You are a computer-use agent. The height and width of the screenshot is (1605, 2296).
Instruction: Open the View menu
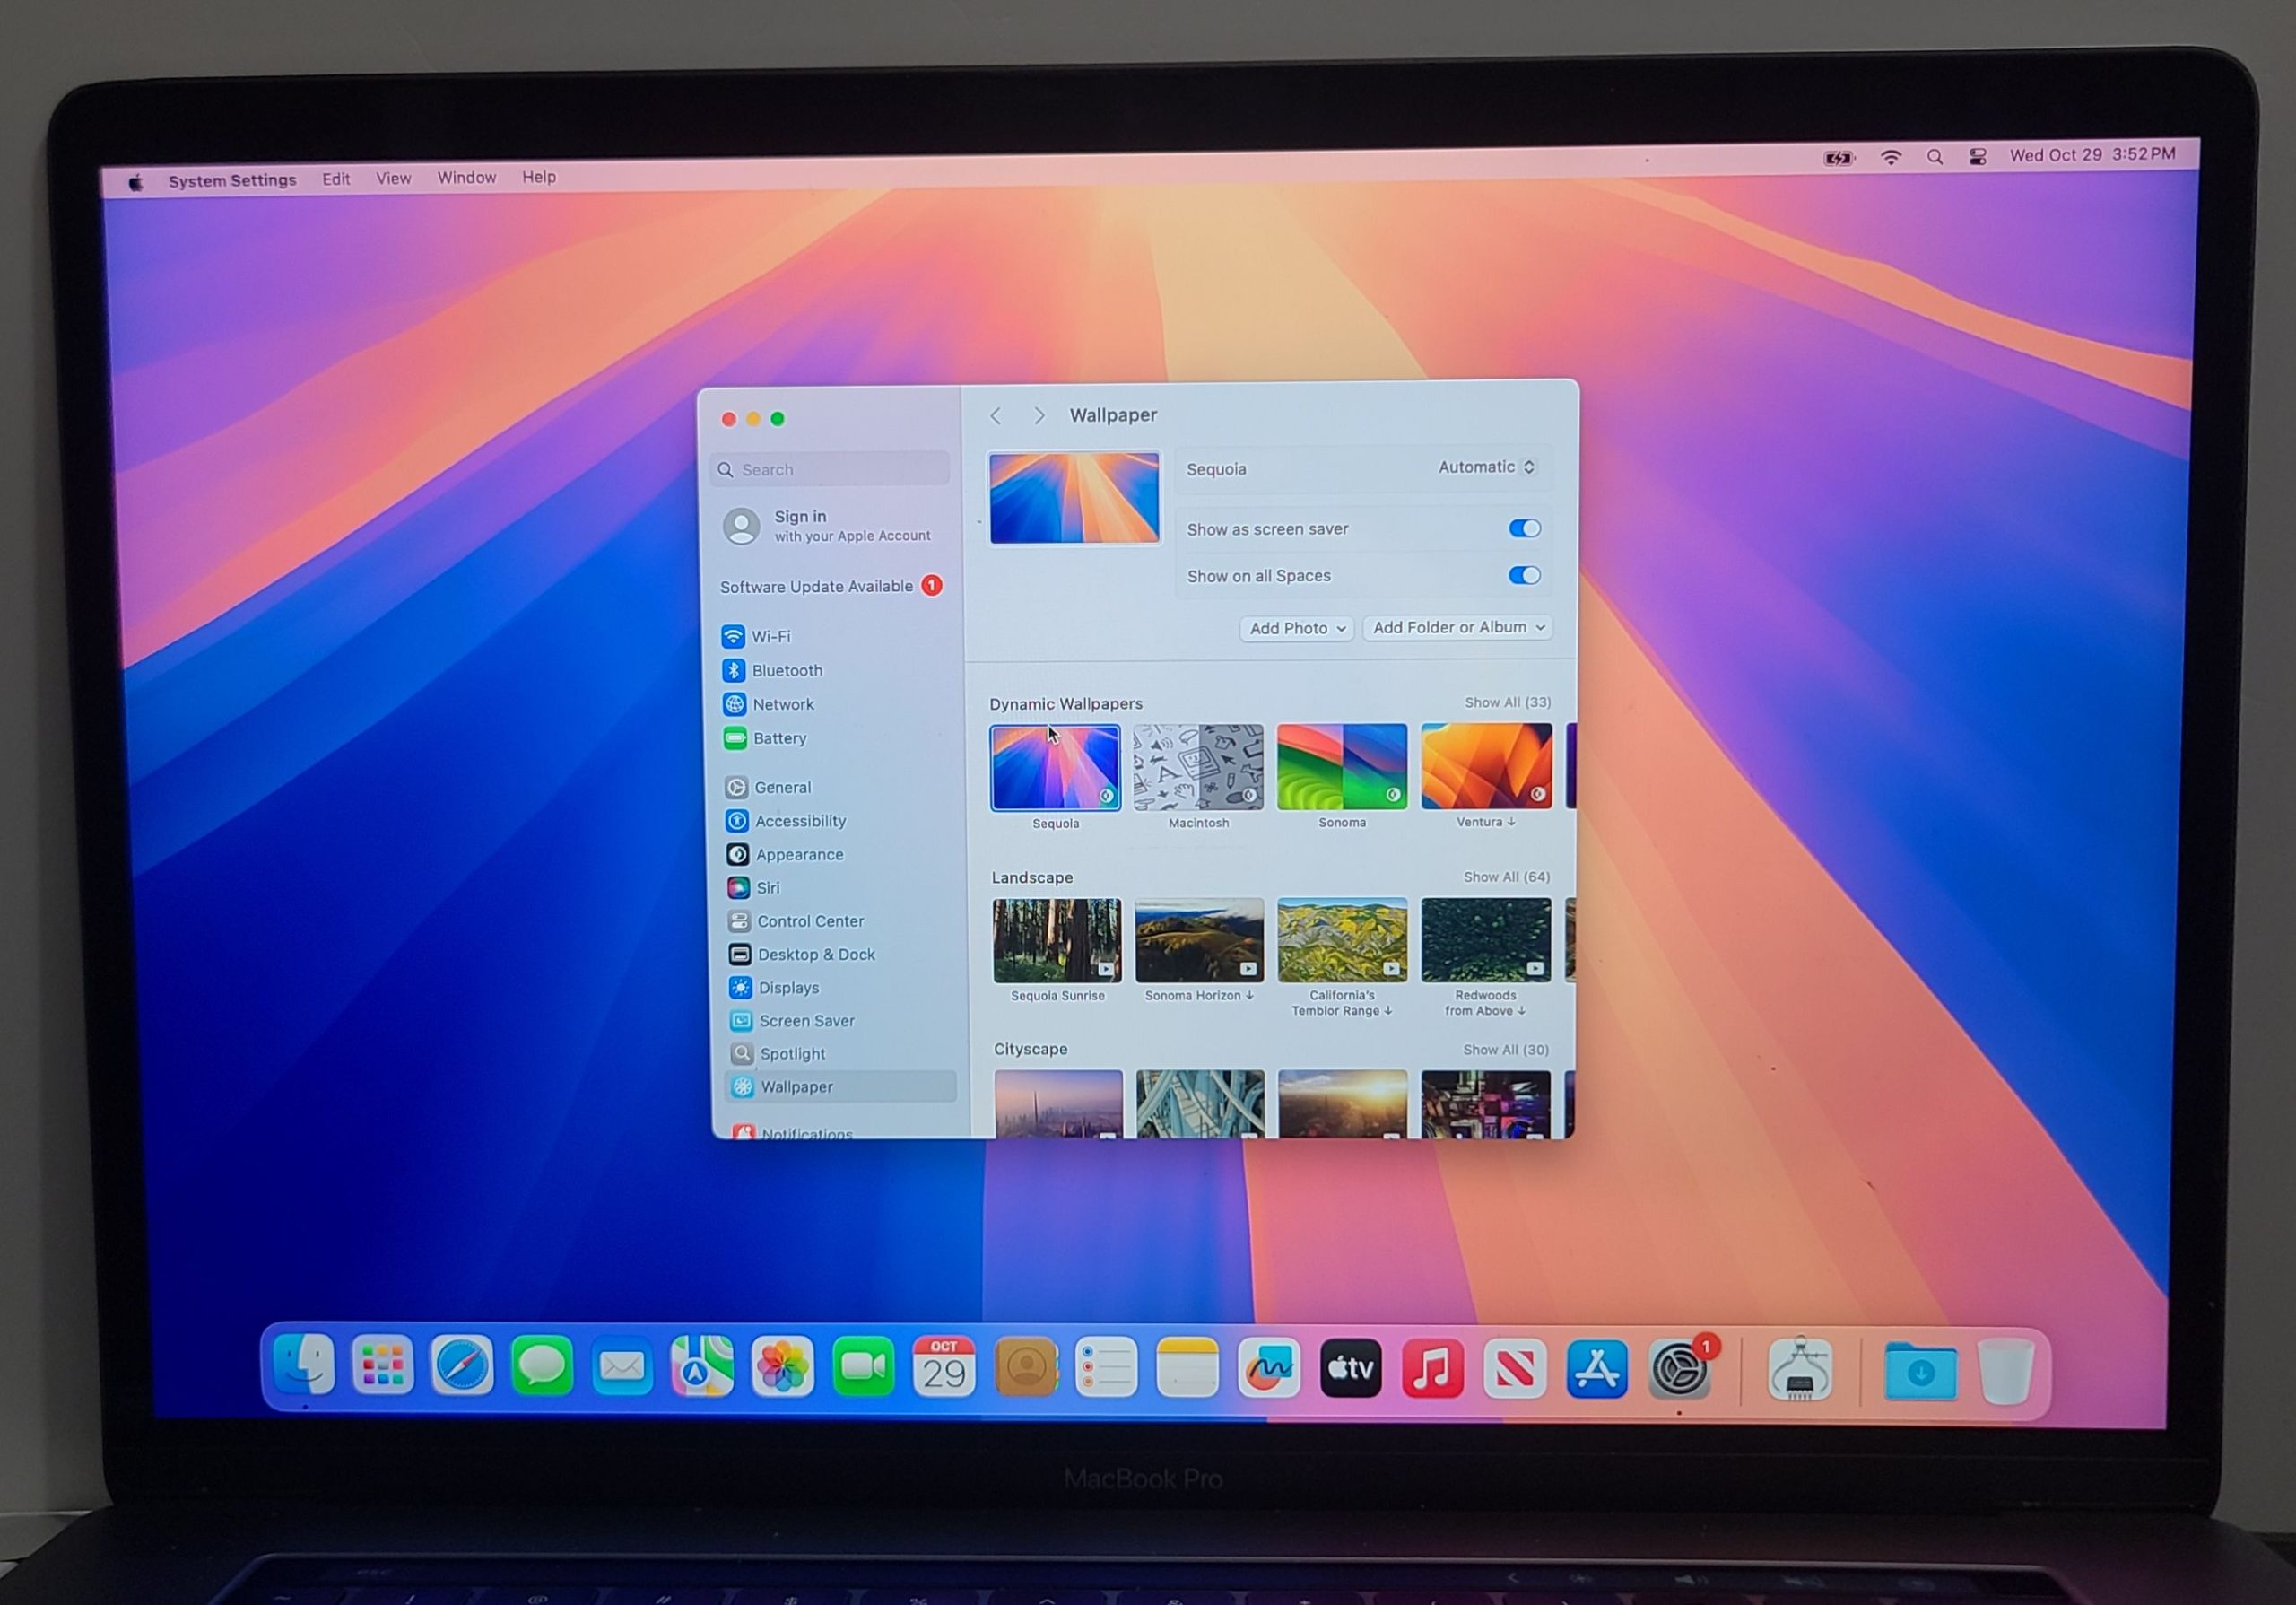(393, 178)
